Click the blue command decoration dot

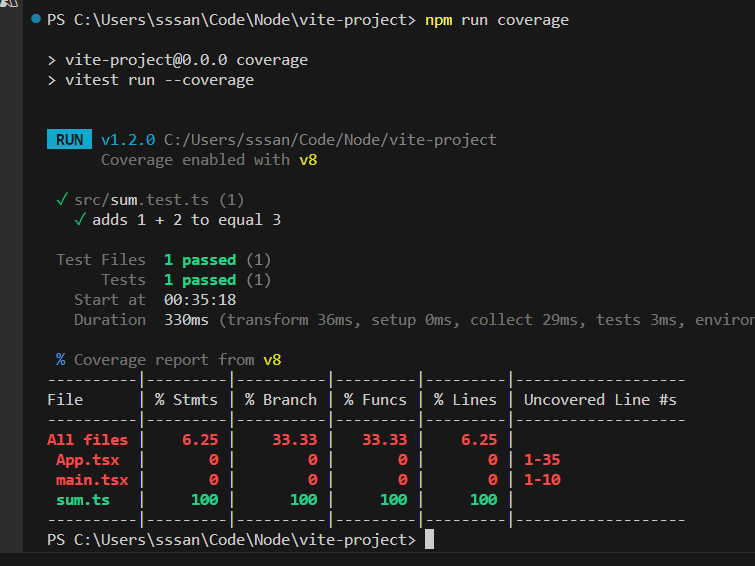(36, 20)
